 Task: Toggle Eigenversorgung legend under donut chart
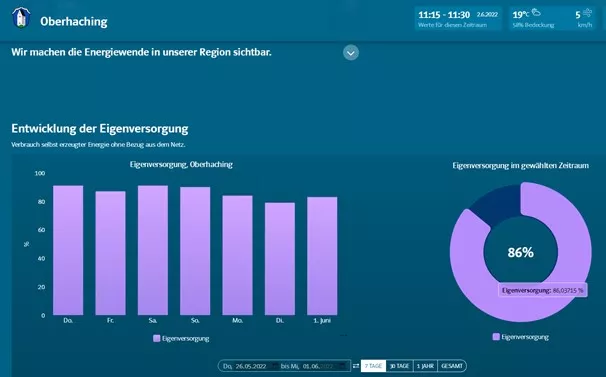click(521, 337)
